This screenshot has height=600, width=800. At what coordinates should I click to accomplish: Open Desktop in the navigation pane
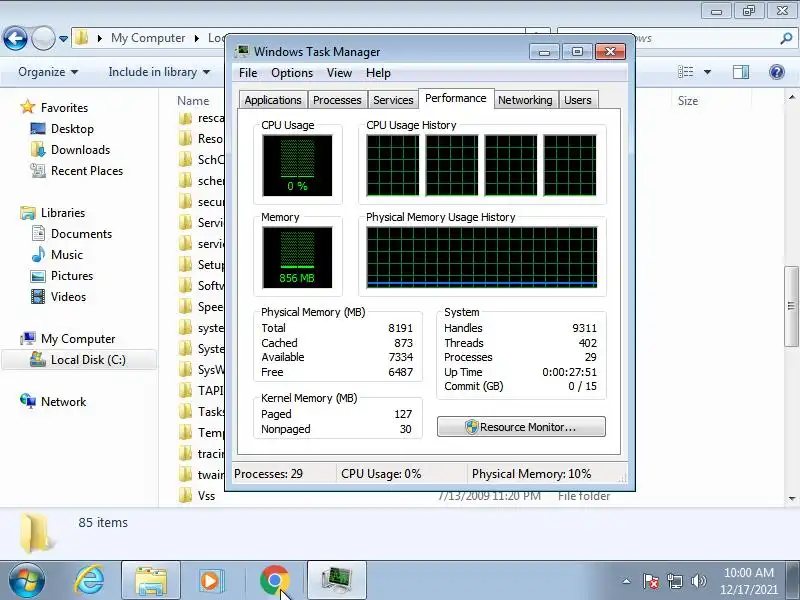72,129
